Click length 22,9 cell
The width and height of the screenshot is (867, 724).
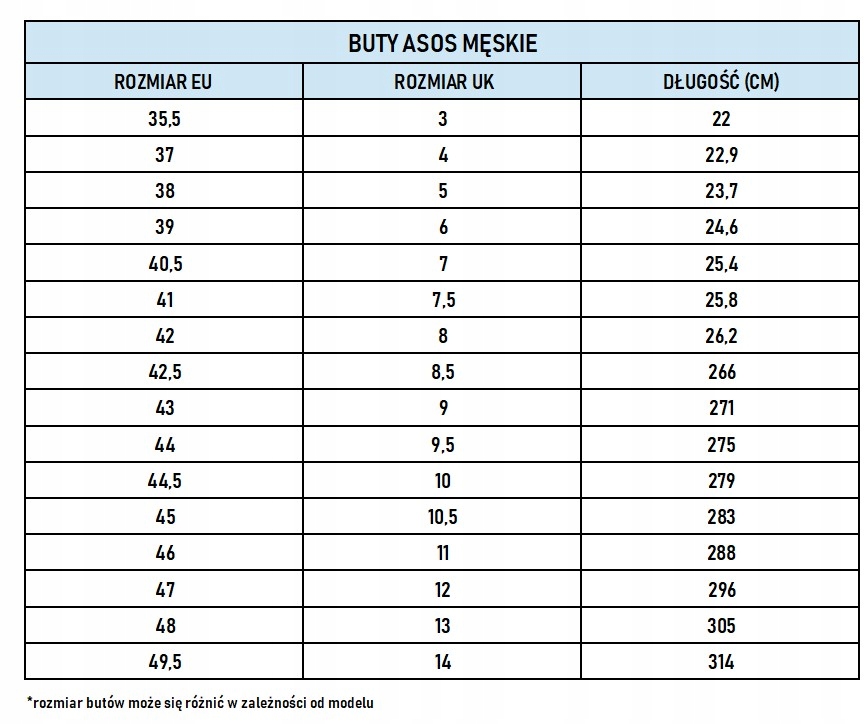(720, 154)
